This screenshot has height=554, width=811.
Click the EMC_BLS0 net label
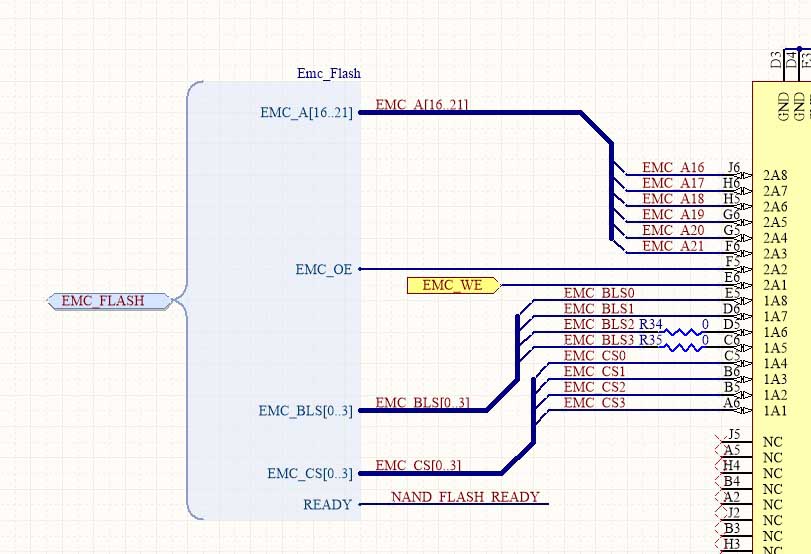click(599, 294)
